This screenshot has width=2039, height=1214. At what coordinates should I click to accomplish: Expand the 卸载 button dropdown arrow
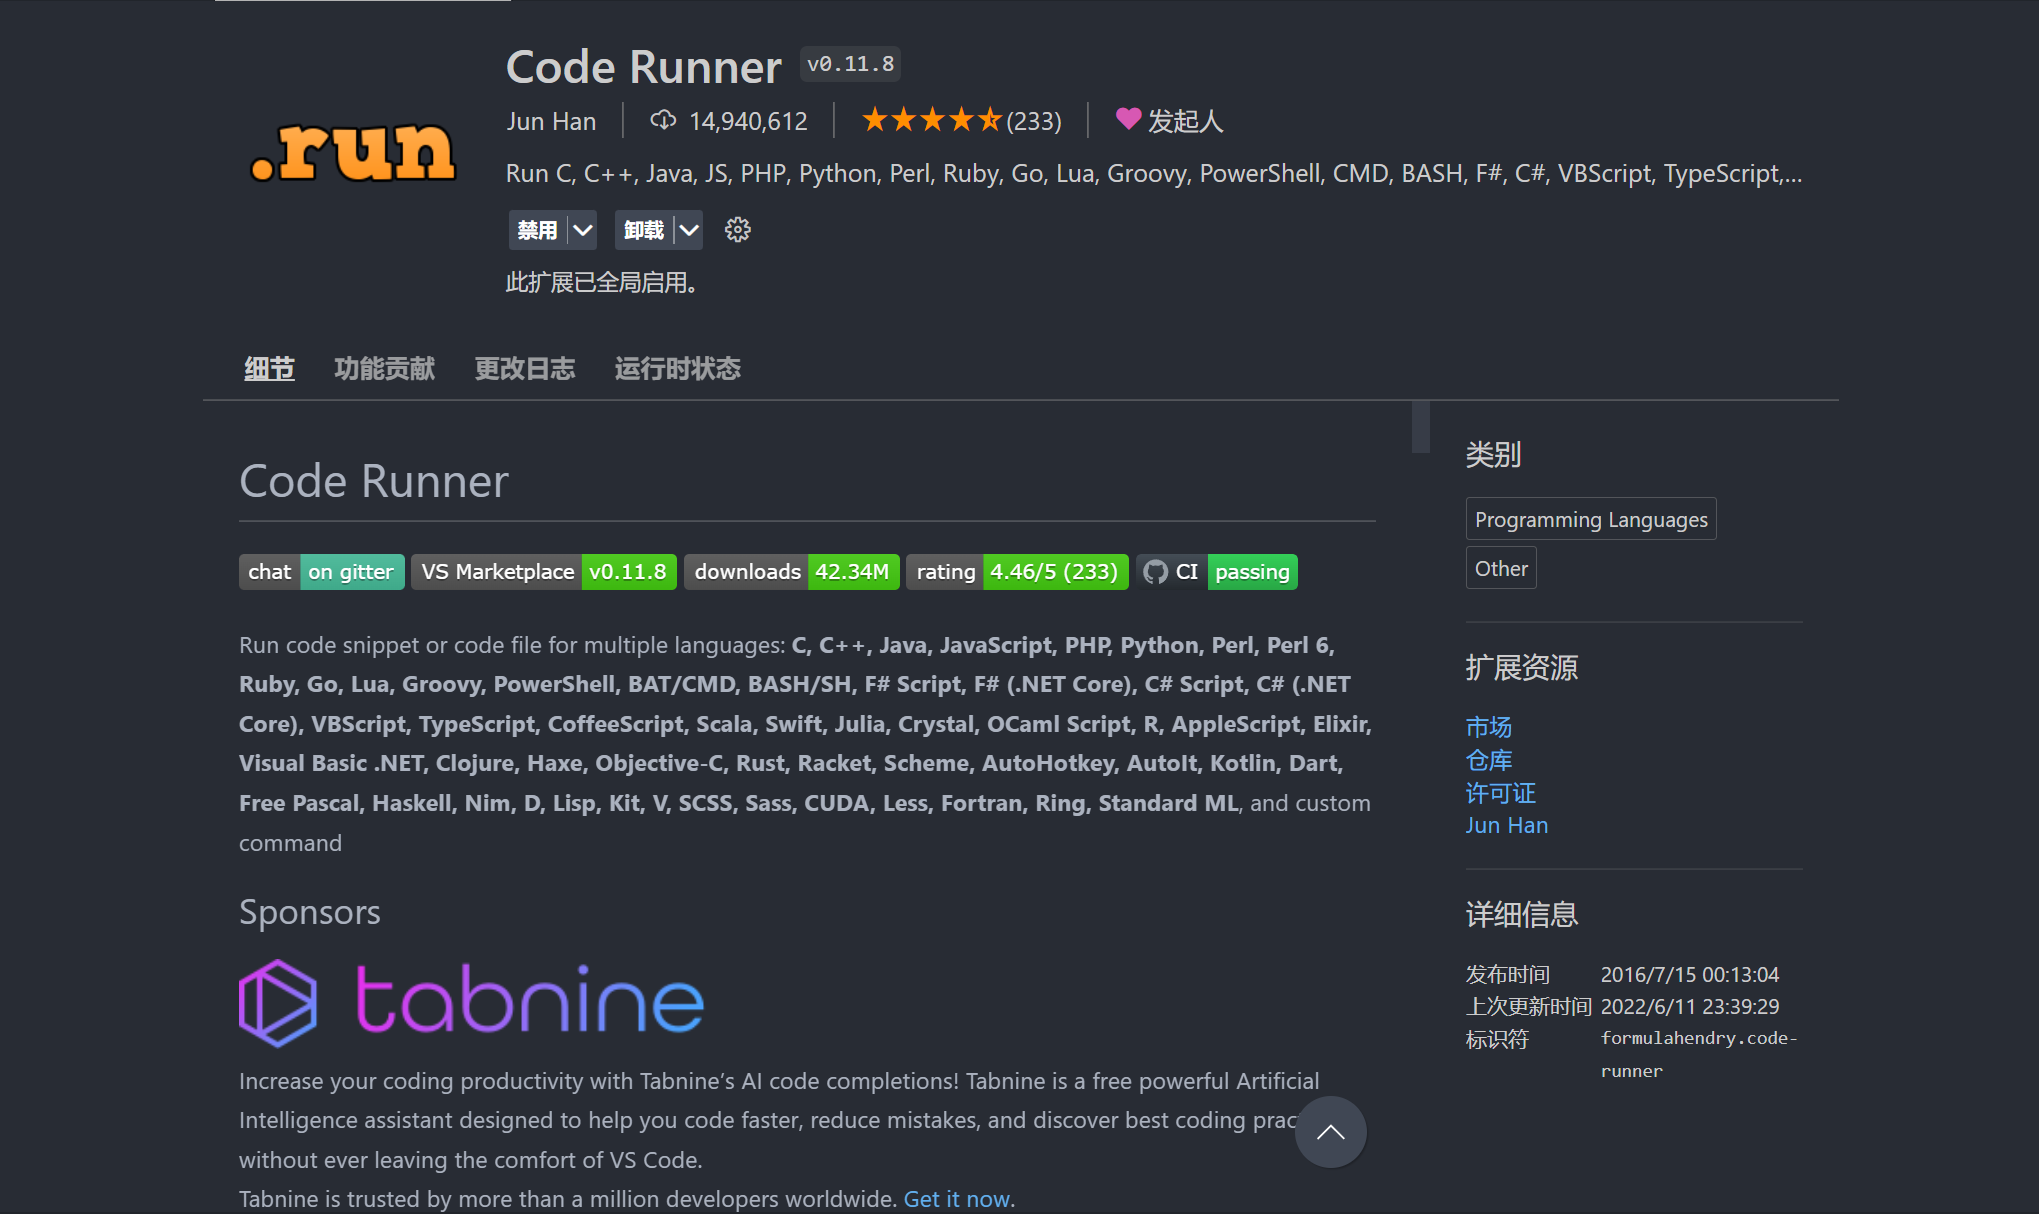click(x=689, y=229)
